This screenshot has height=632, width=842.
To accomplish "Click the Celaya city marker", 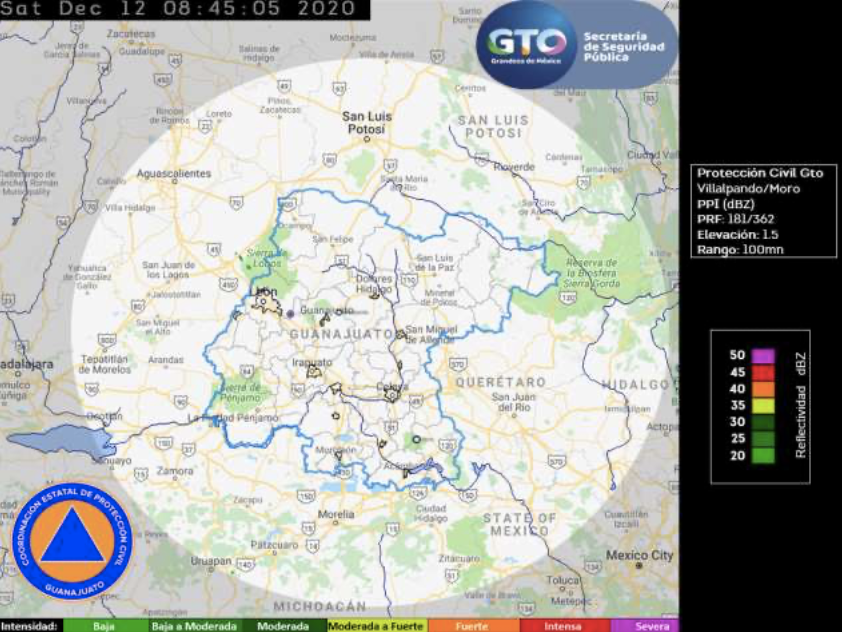I will (392, 396).
